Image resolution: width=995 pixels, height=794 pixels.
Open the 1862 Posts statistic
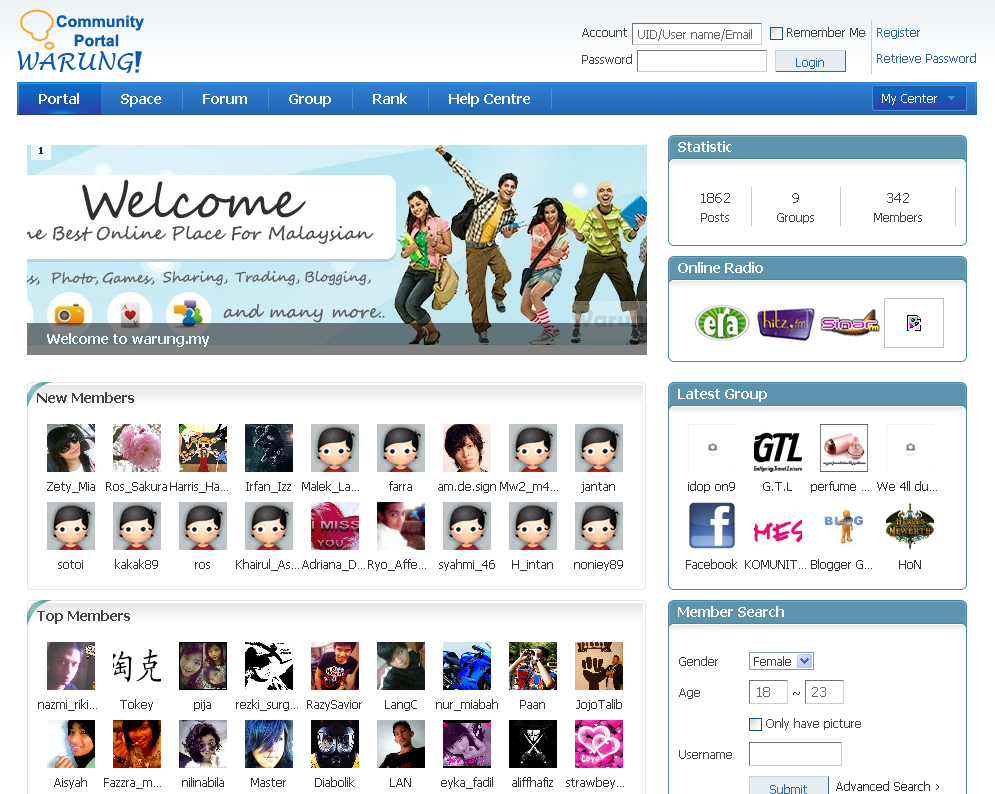[x=715, y=207]
